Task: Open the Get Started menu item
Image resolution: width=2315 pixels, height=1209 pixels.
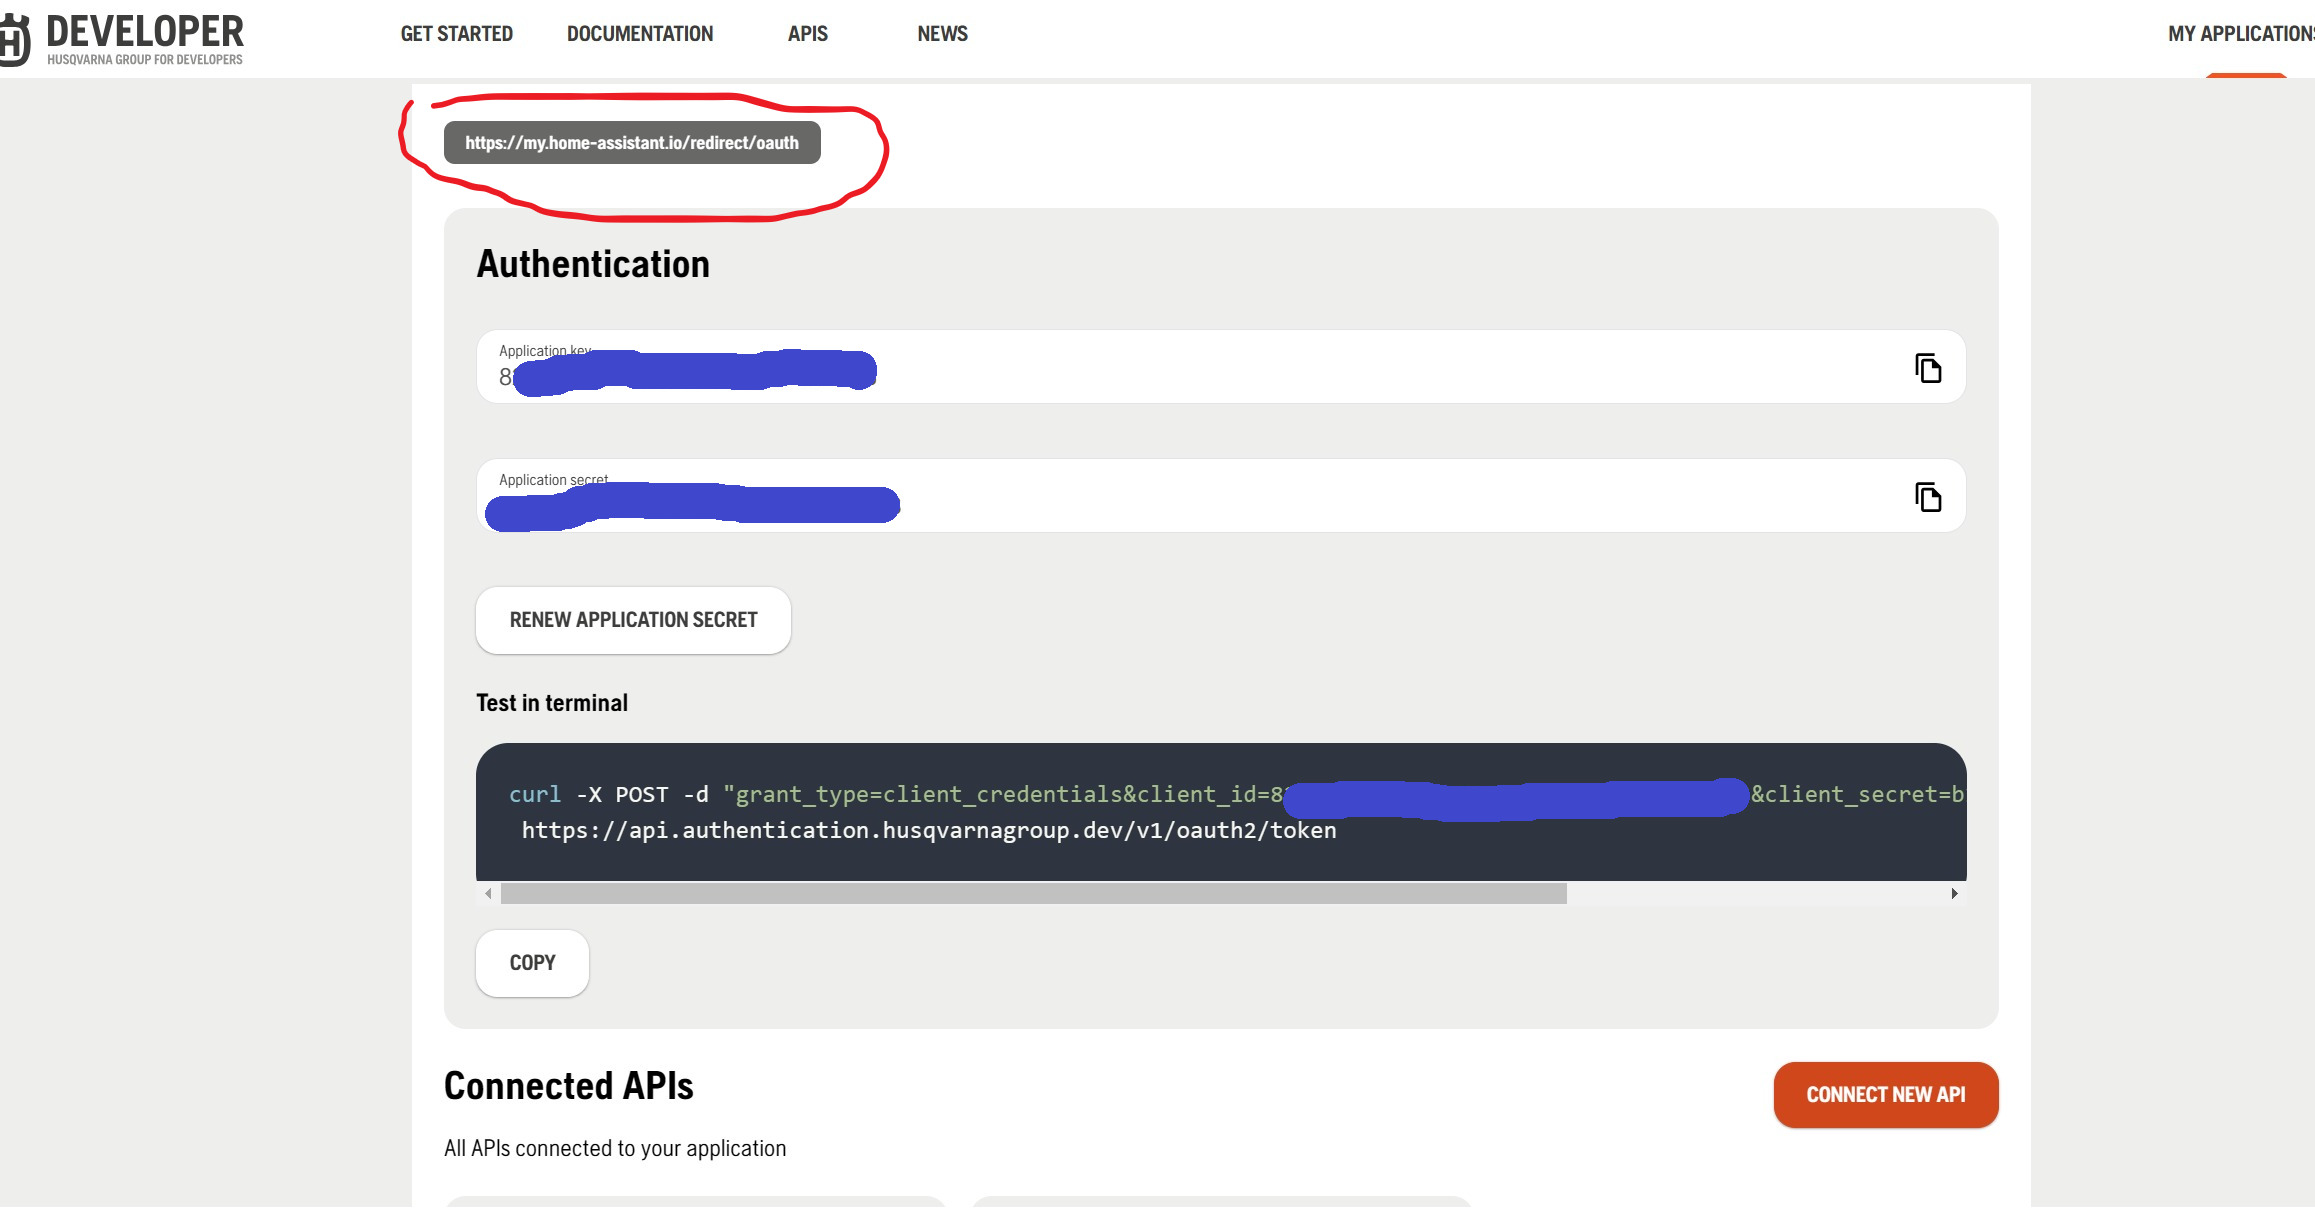Action: pos(456,34)
